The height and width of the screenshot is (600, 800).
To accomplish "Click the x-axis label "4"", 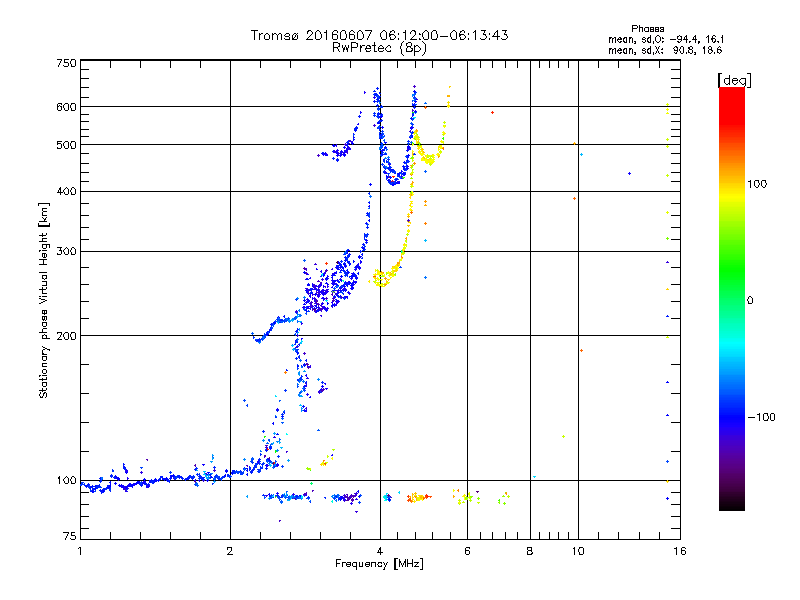I will (x=380, y=551).
